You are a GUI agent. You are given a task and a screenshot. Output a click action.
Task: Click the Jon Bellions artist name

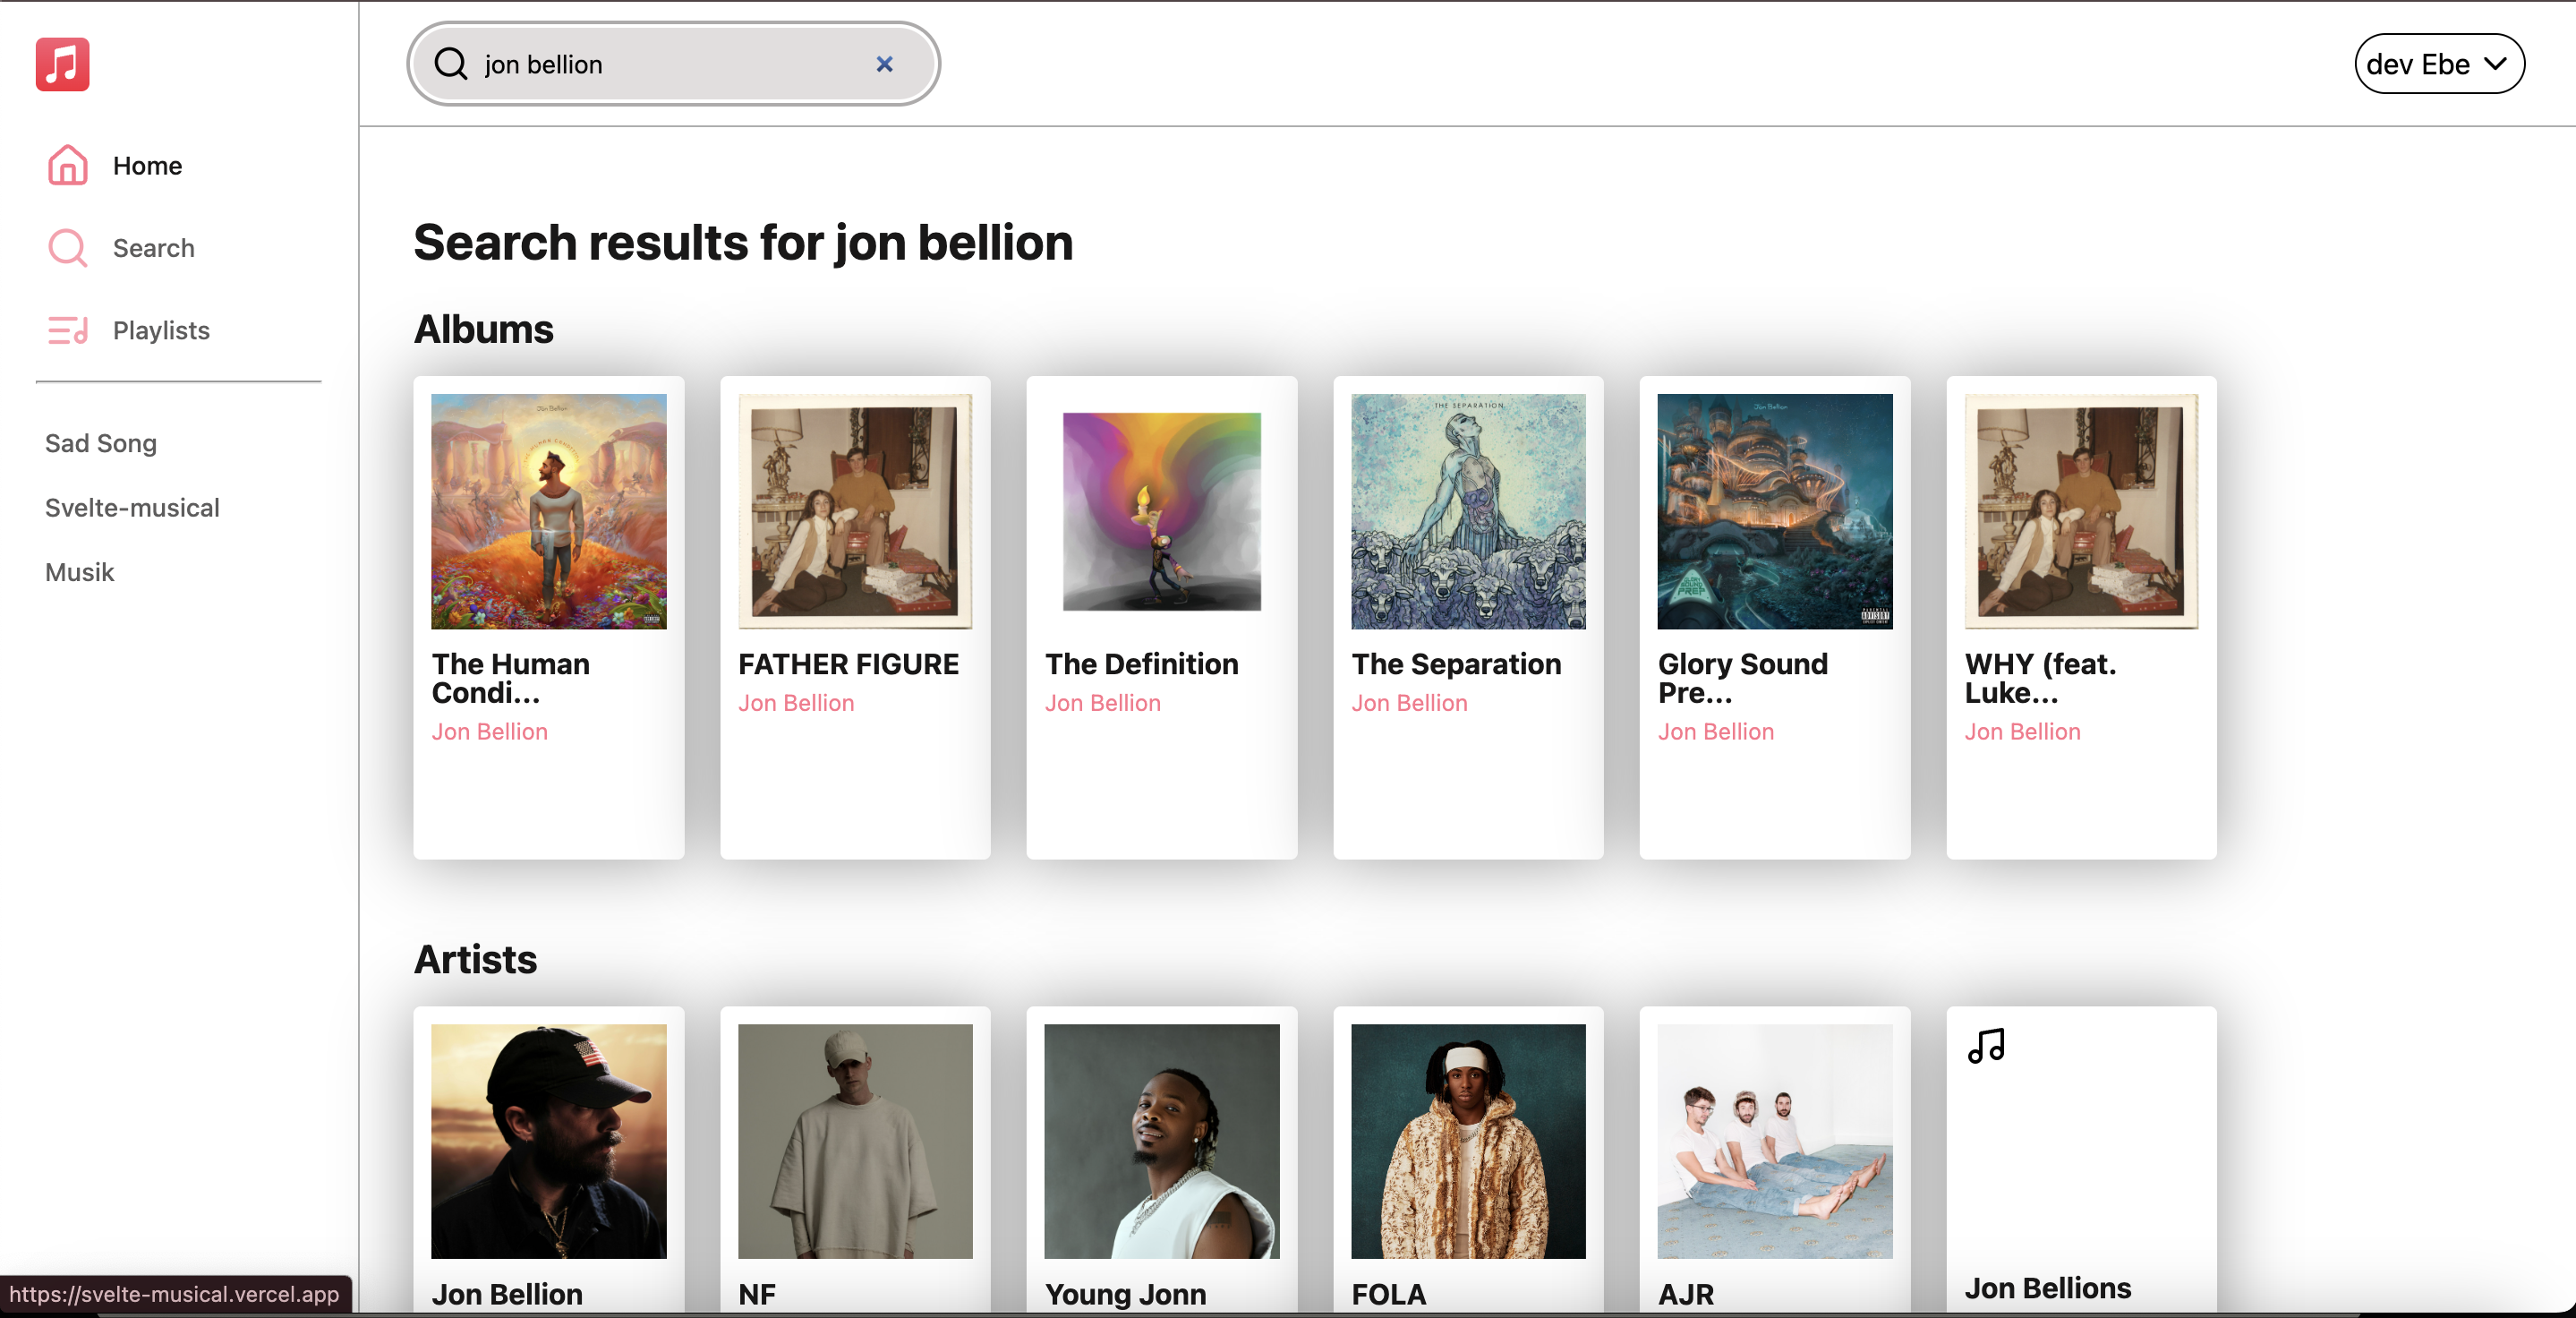point(2047,1288)
